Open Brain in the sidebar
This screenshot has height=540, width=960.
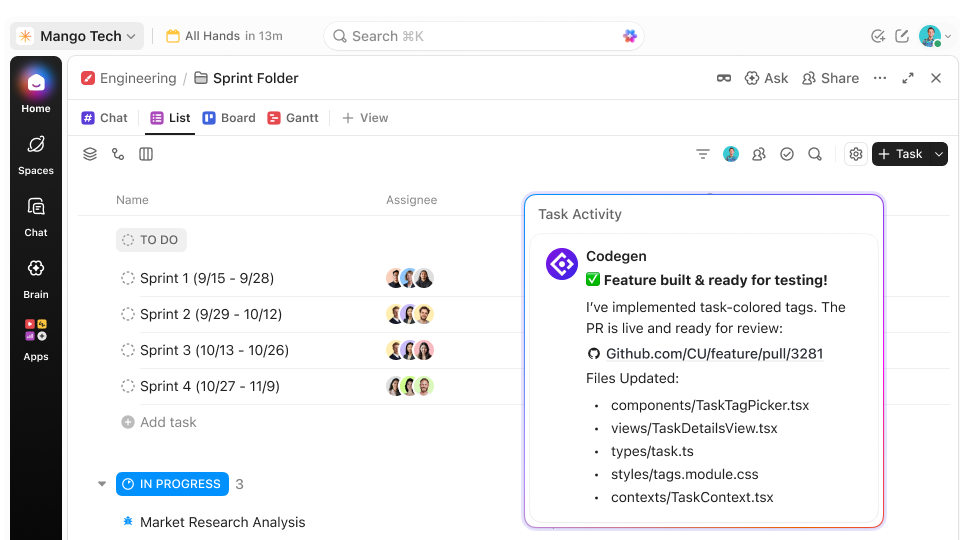click(x=36, y=279)
